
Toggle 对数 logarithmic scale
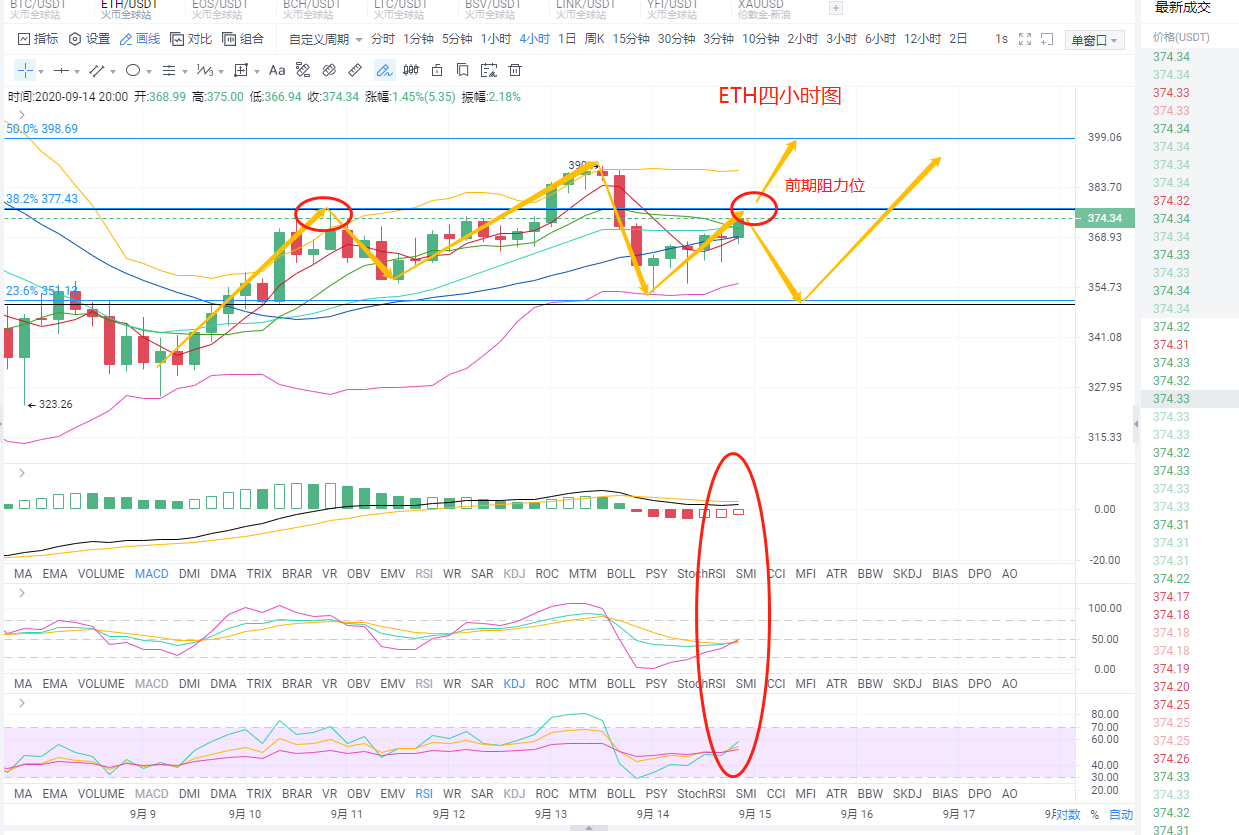click(1068, 814)
